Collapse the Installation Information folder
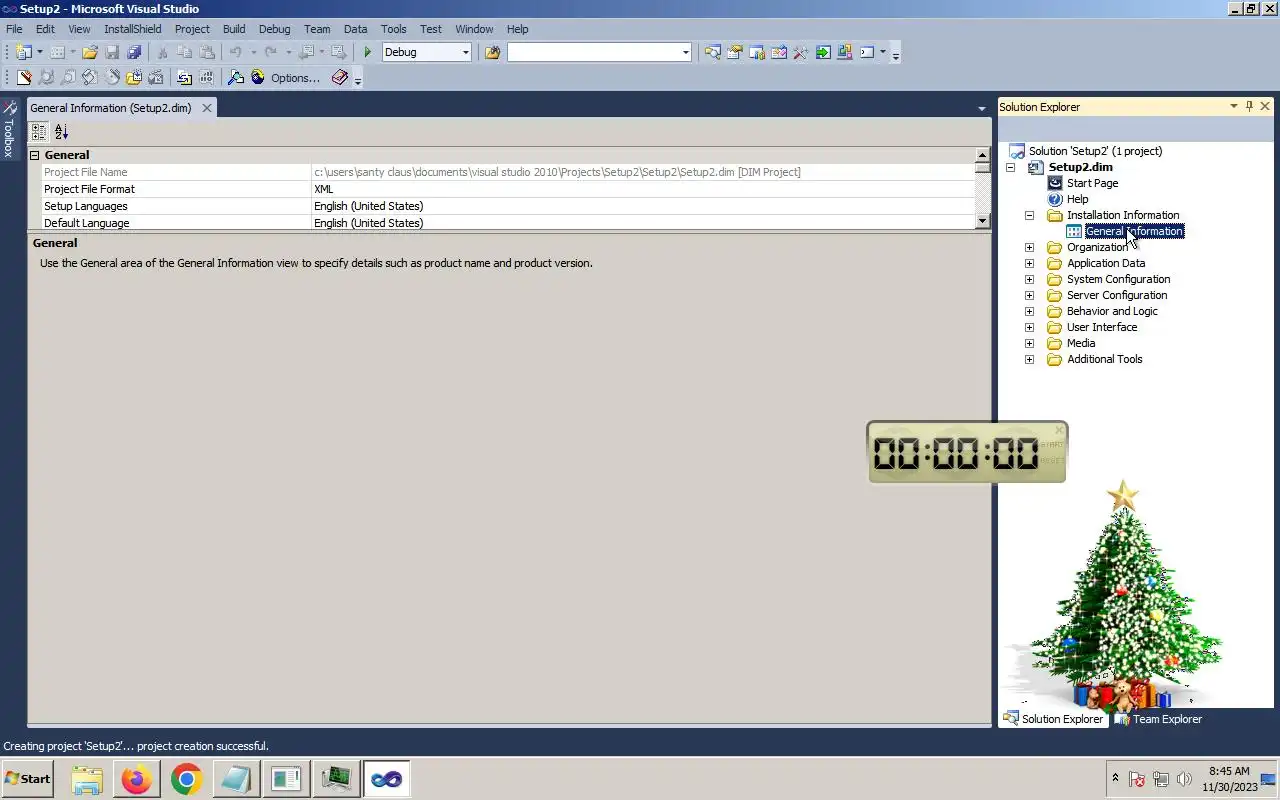Screen dimensions: 1280x800 [x=1029, y=215]
